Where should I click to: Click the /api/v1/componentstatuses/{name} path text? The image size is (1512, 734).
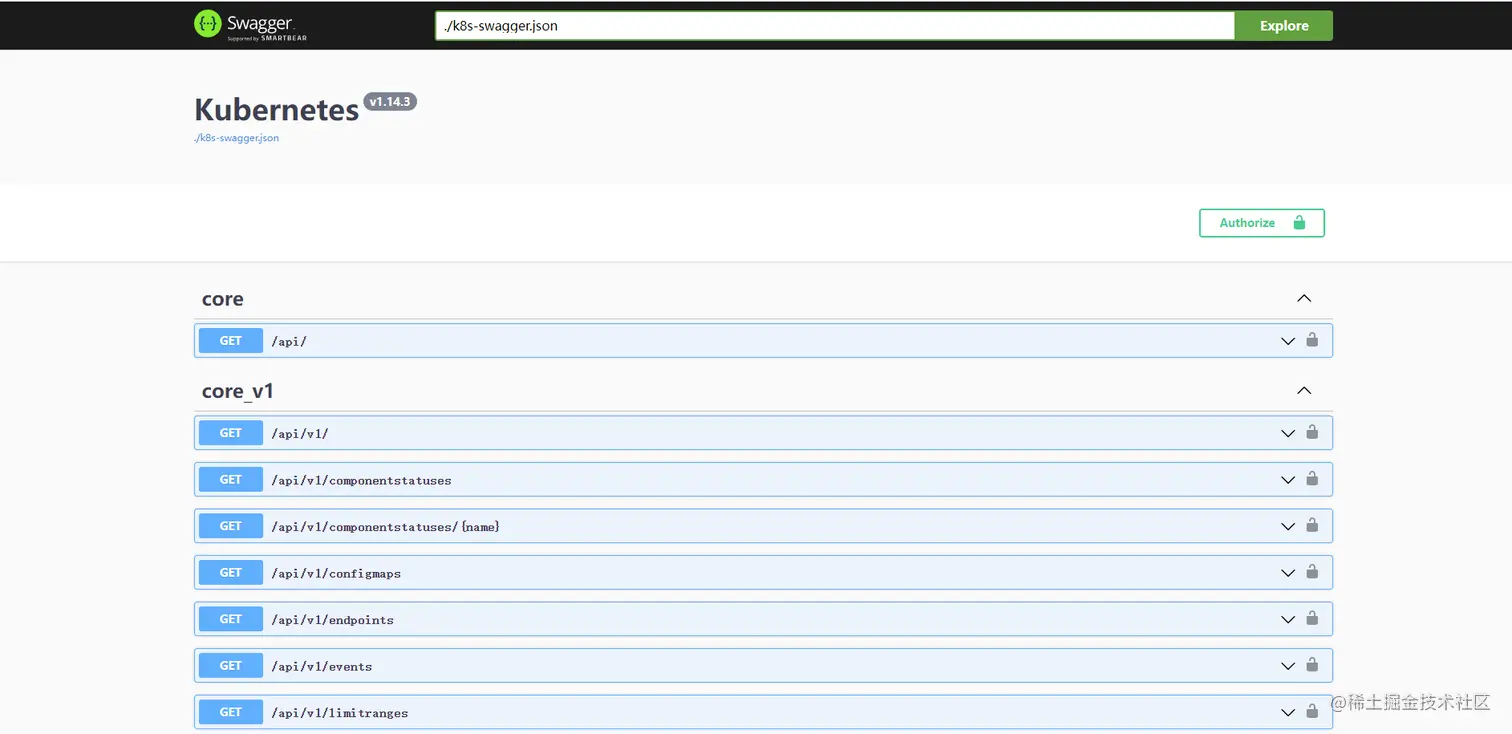(385, 527)
